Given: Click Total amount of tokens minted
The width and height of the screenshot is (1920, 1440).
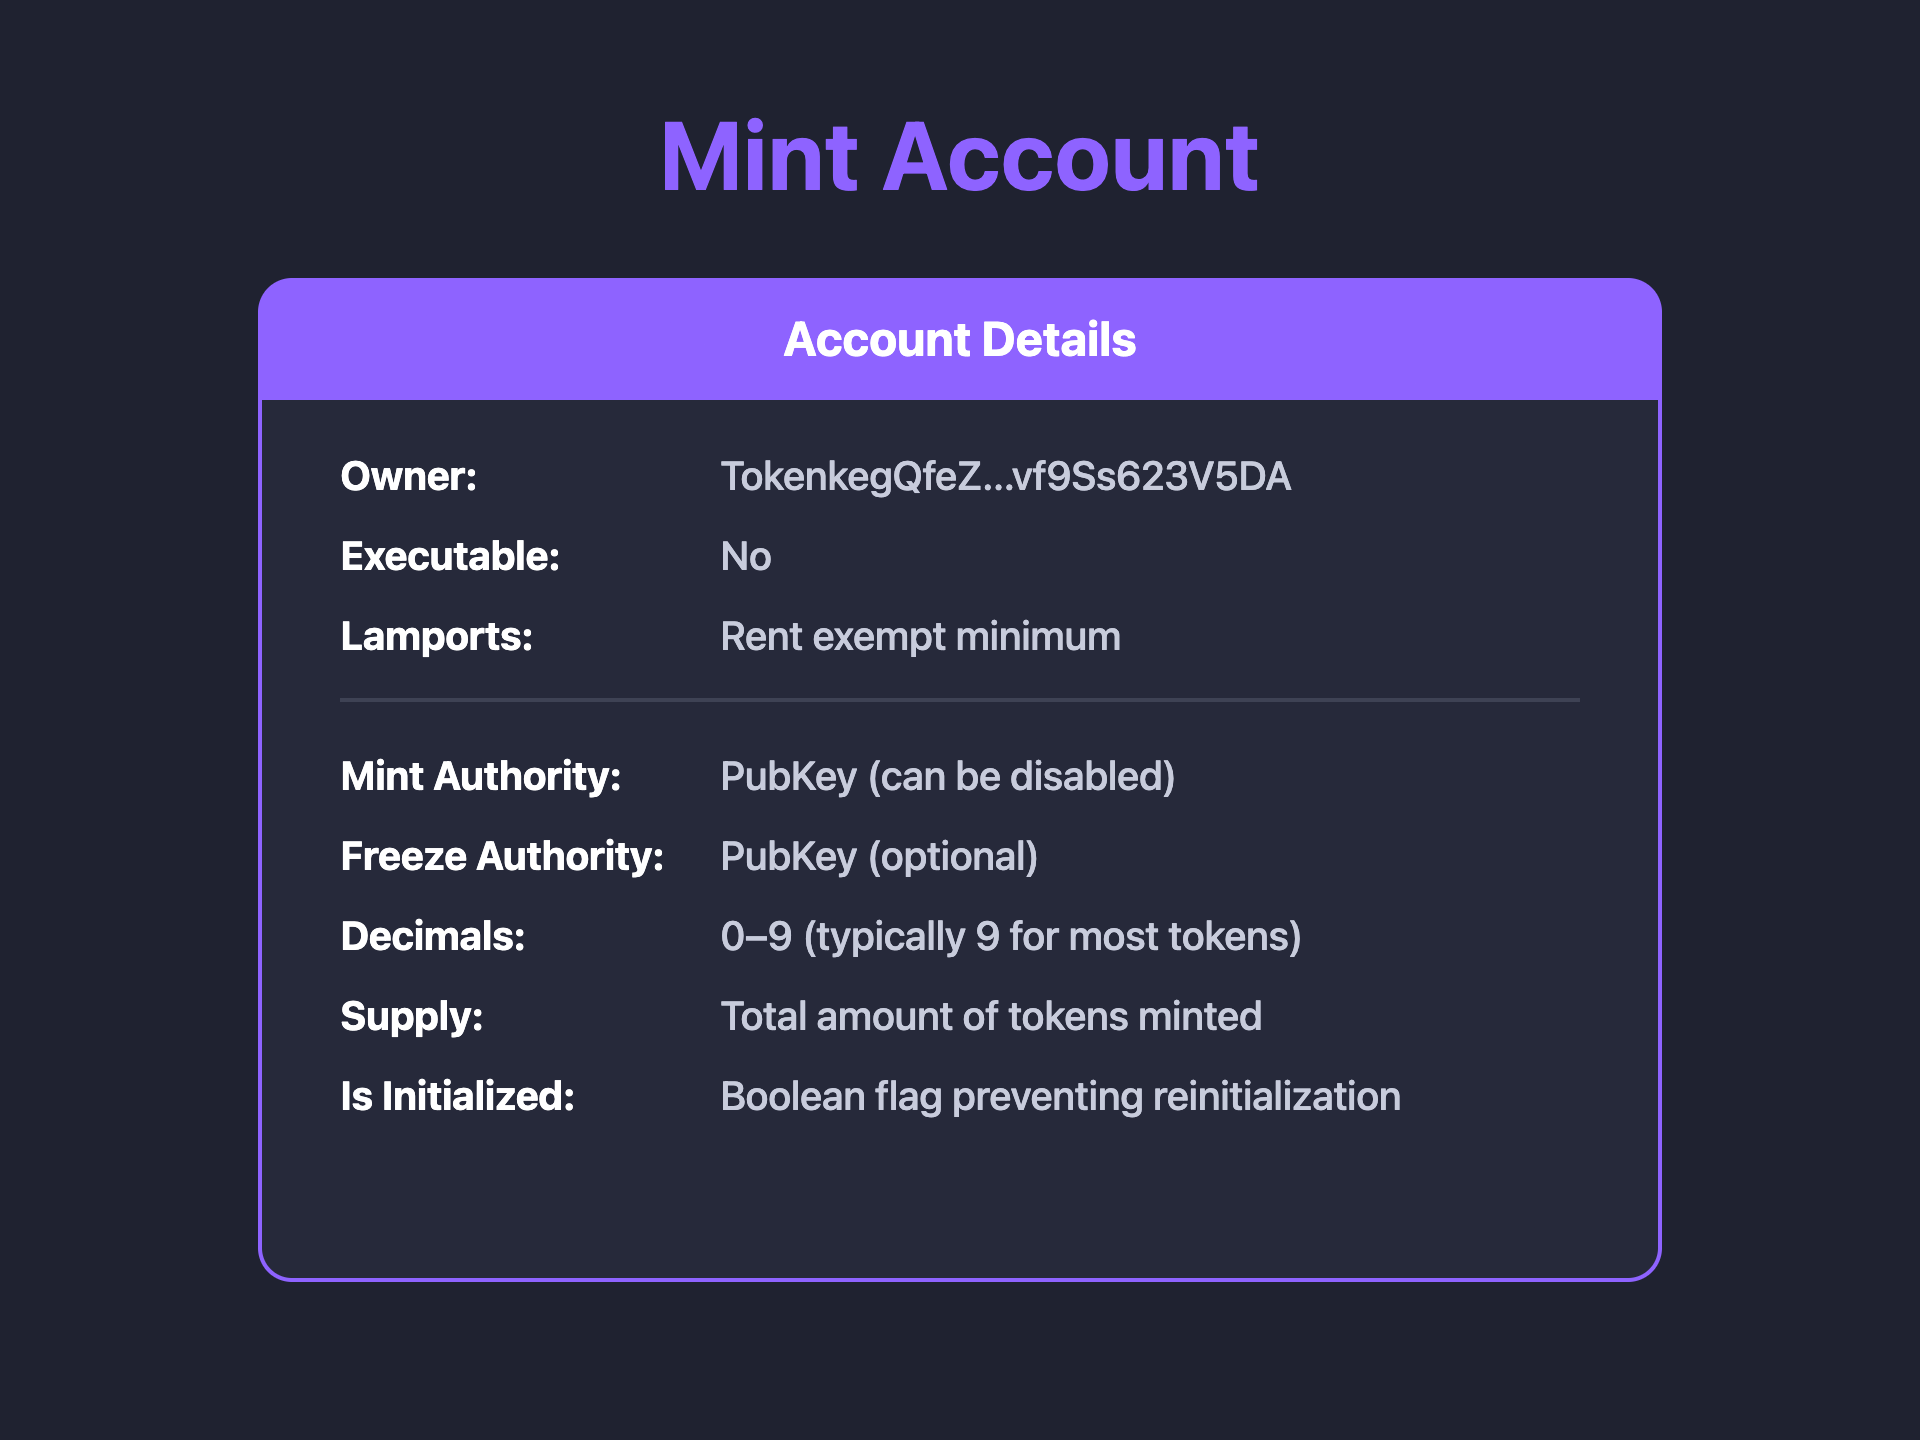Looking at the screenshot, I should click(991, 1017).
